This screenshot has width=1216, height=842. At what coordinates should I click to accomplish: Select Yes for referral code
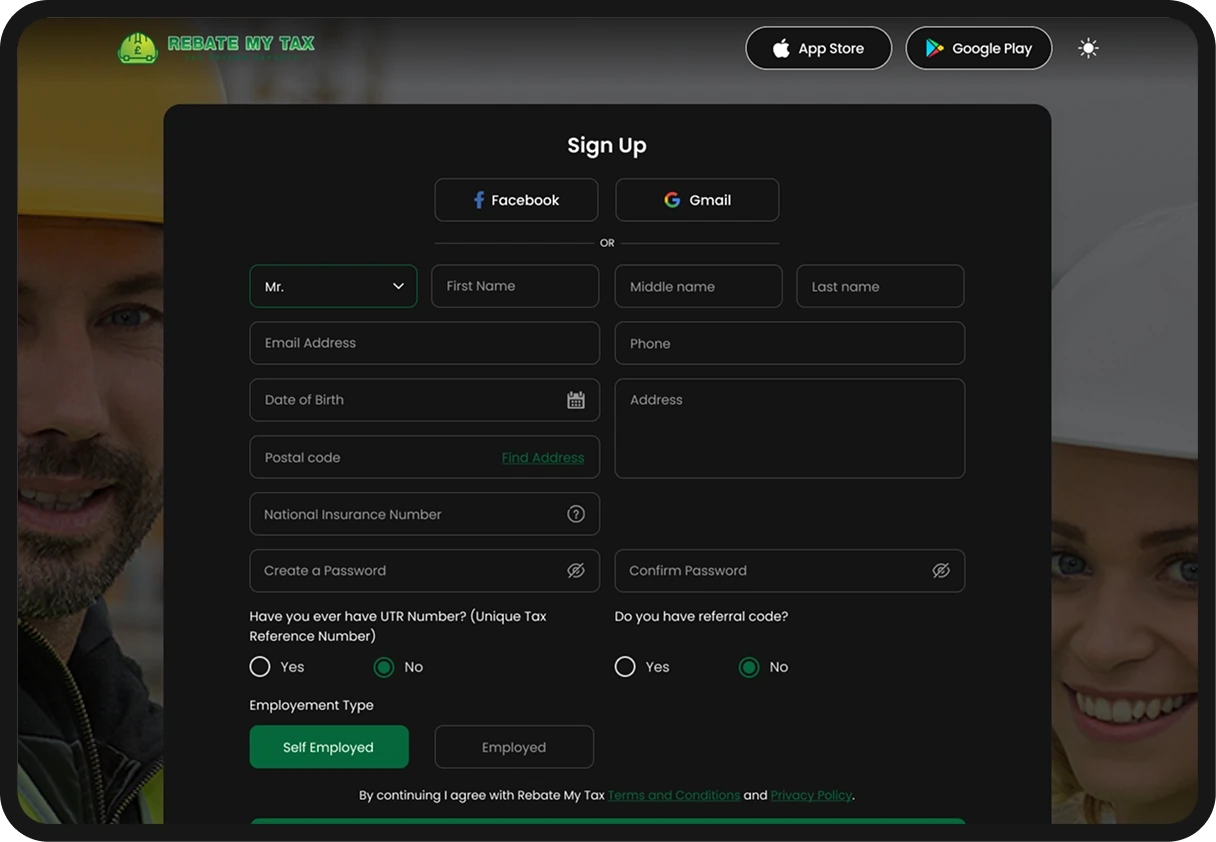click(625, 667)
